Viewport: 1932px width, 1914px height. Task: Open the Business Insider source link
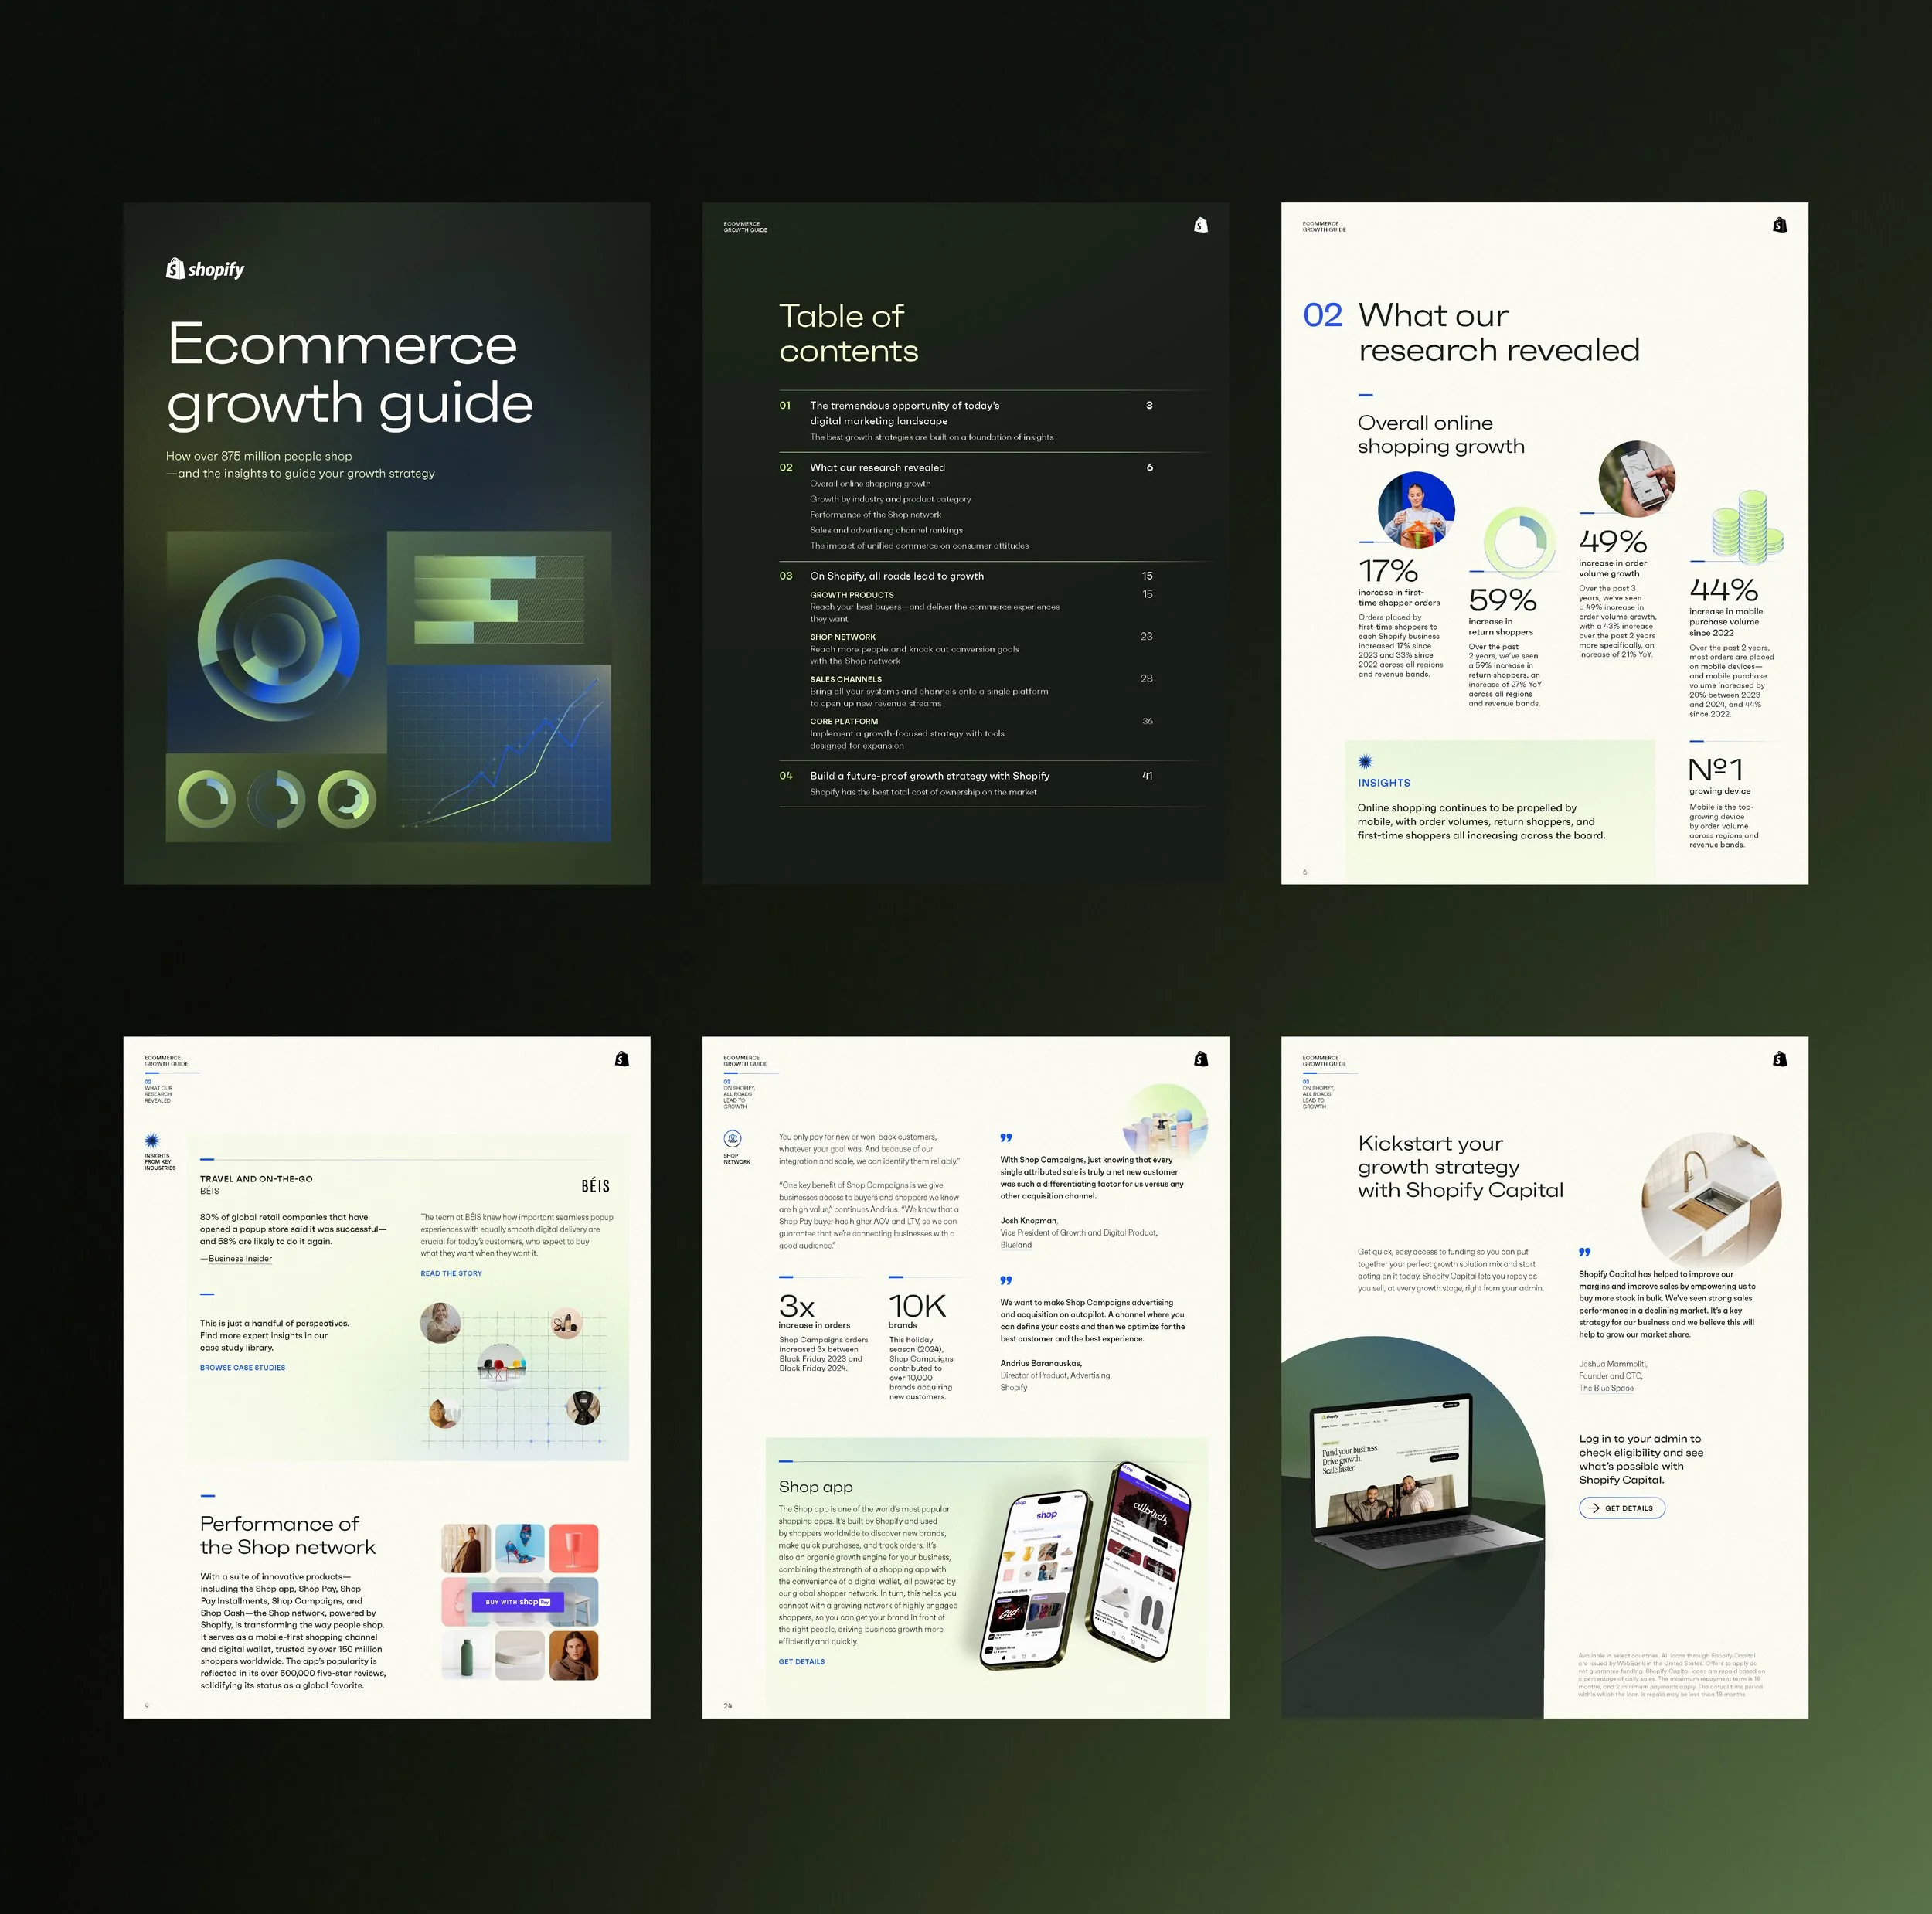click(240, 1259)
